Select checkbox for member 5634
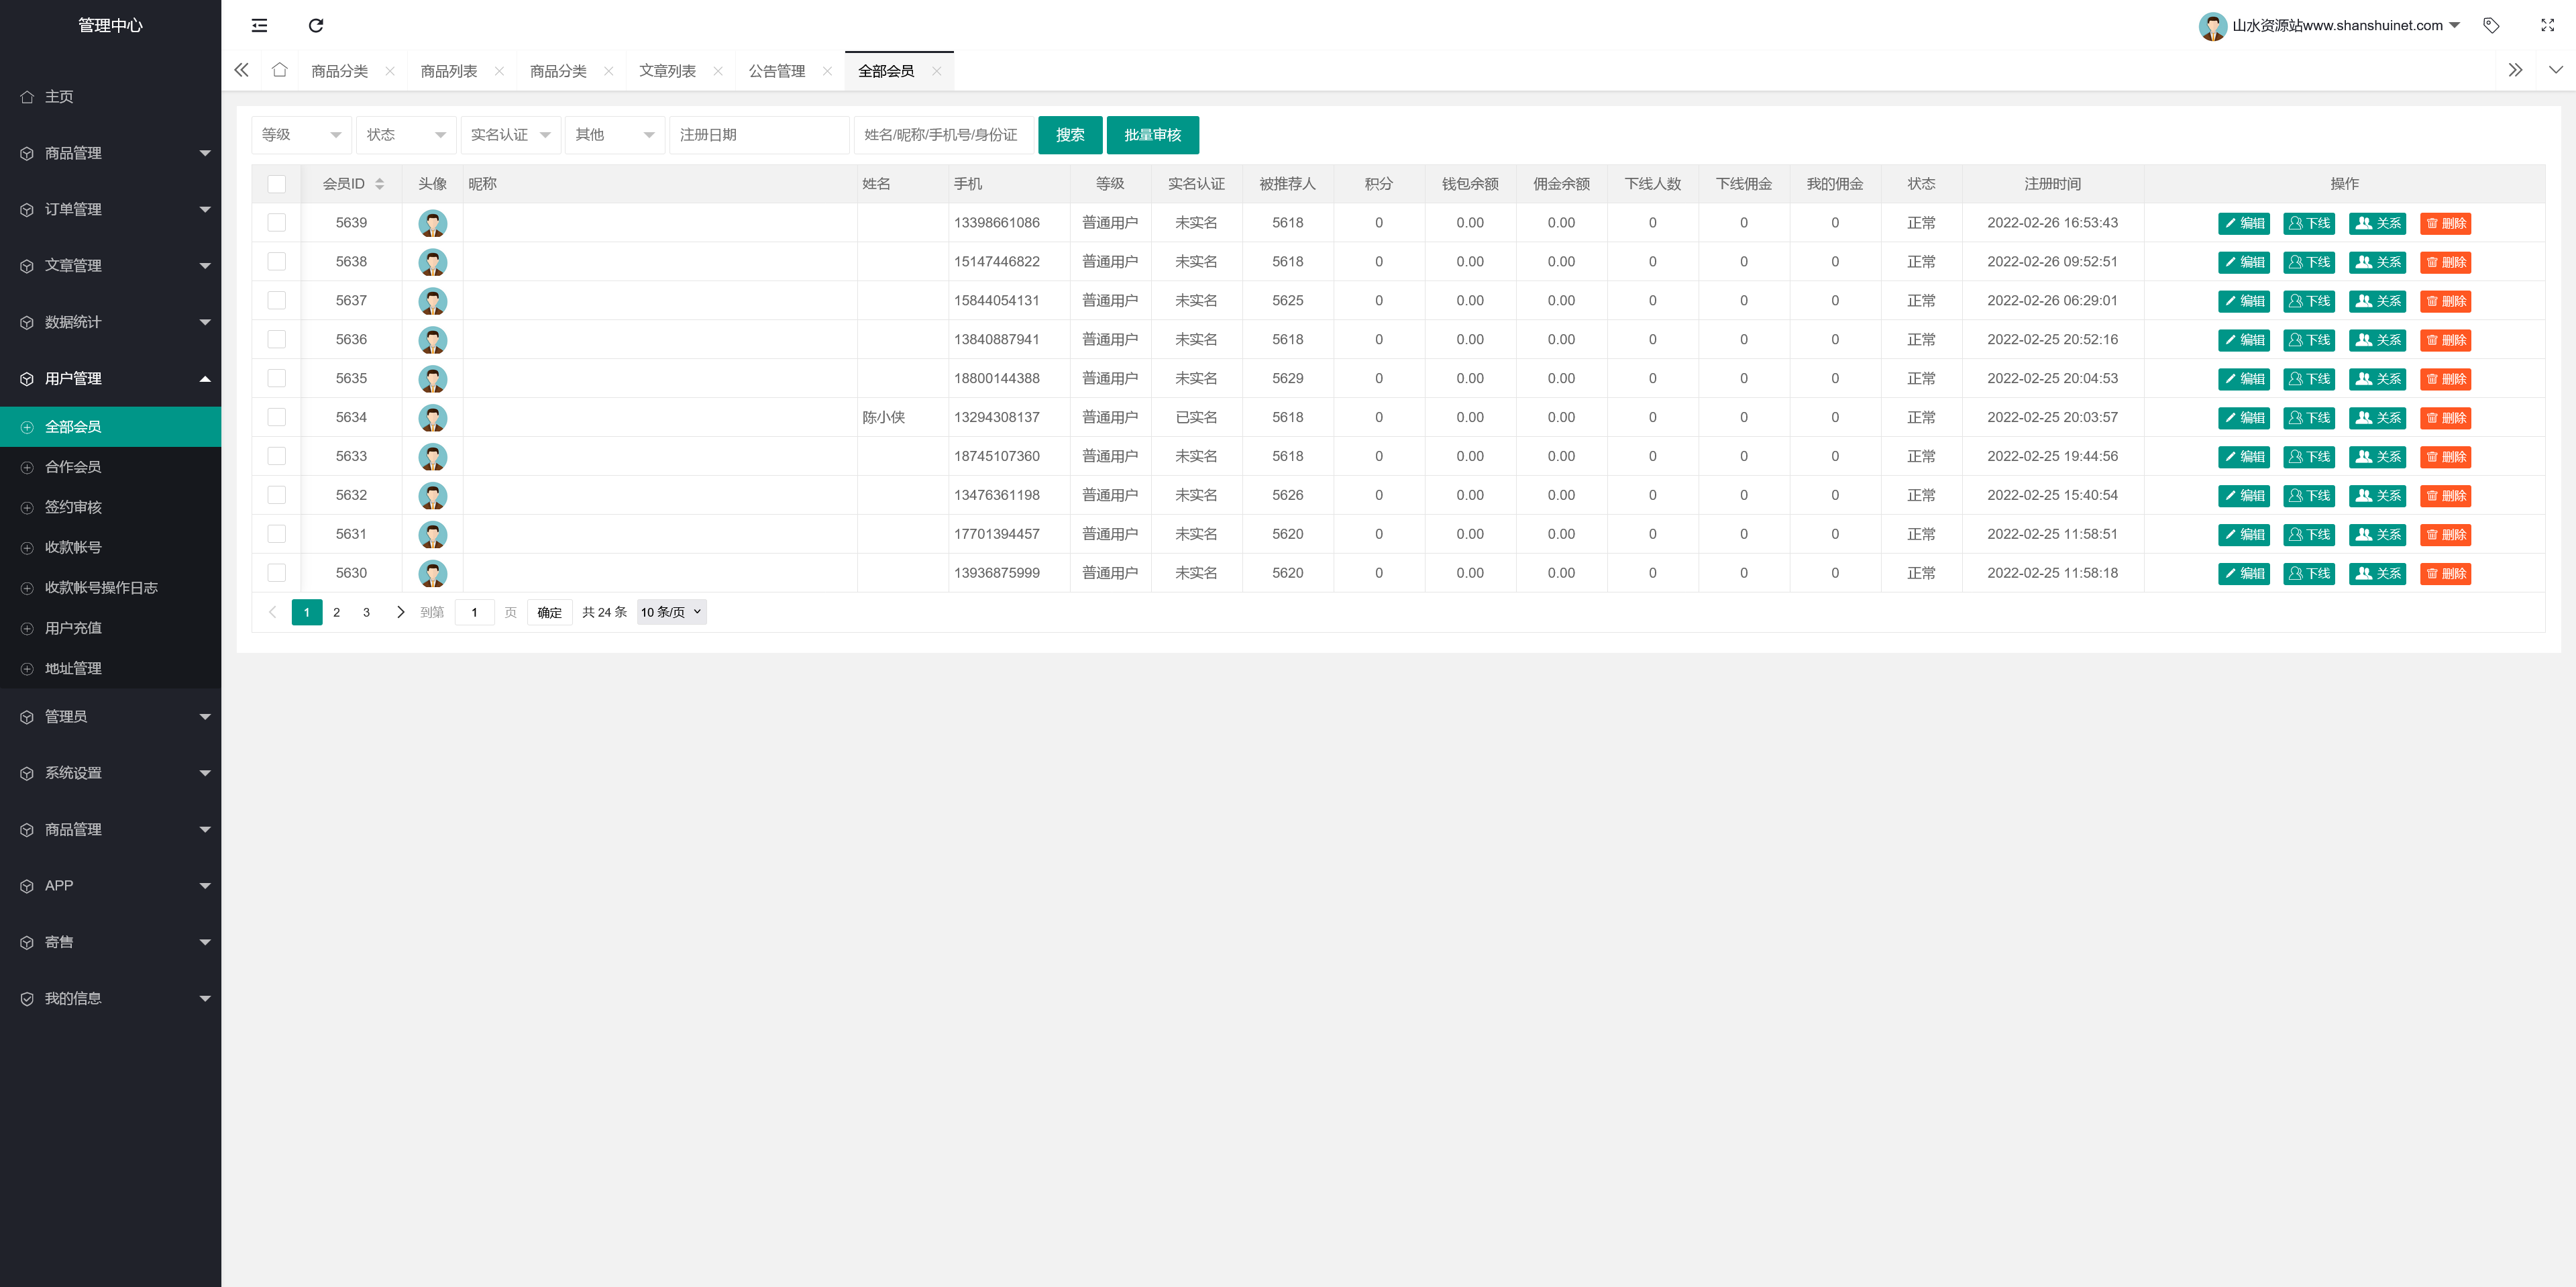The width and height of the screenshot is (2576, 1287). (x=277, y=417)
